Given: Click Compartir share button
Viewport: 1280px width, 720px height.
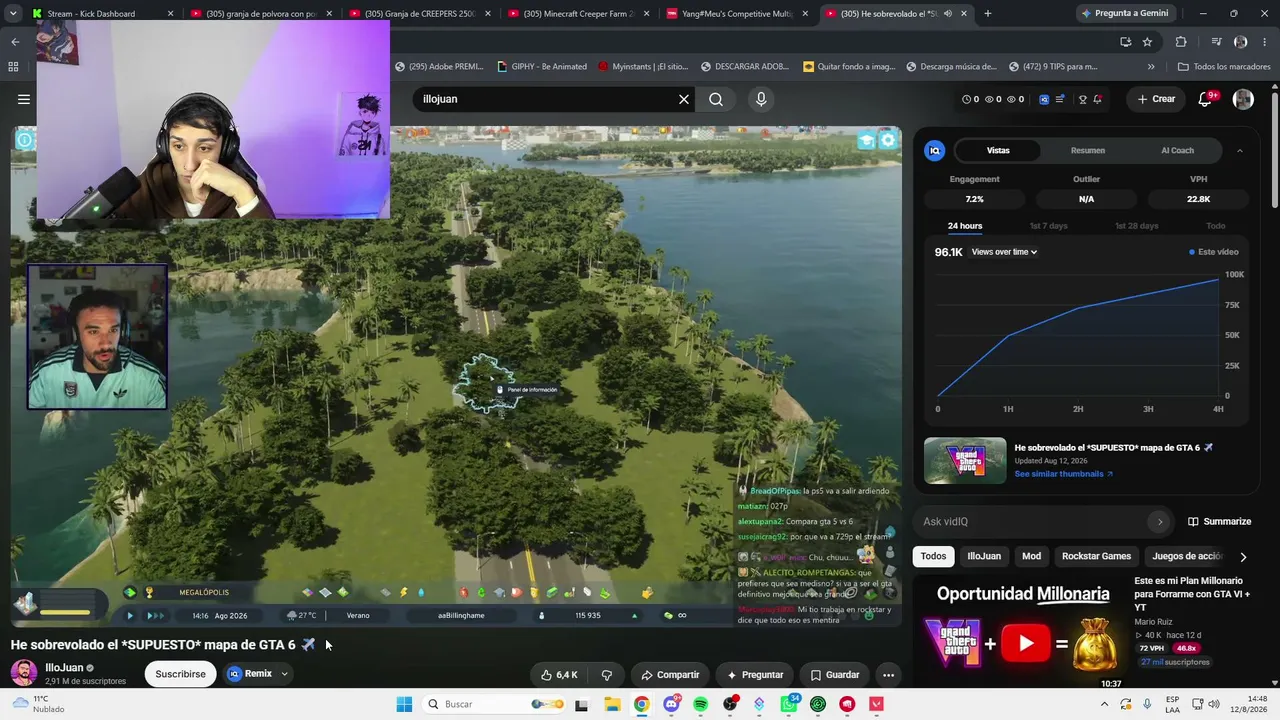Looking at the screenshot, I should [670, 675].
